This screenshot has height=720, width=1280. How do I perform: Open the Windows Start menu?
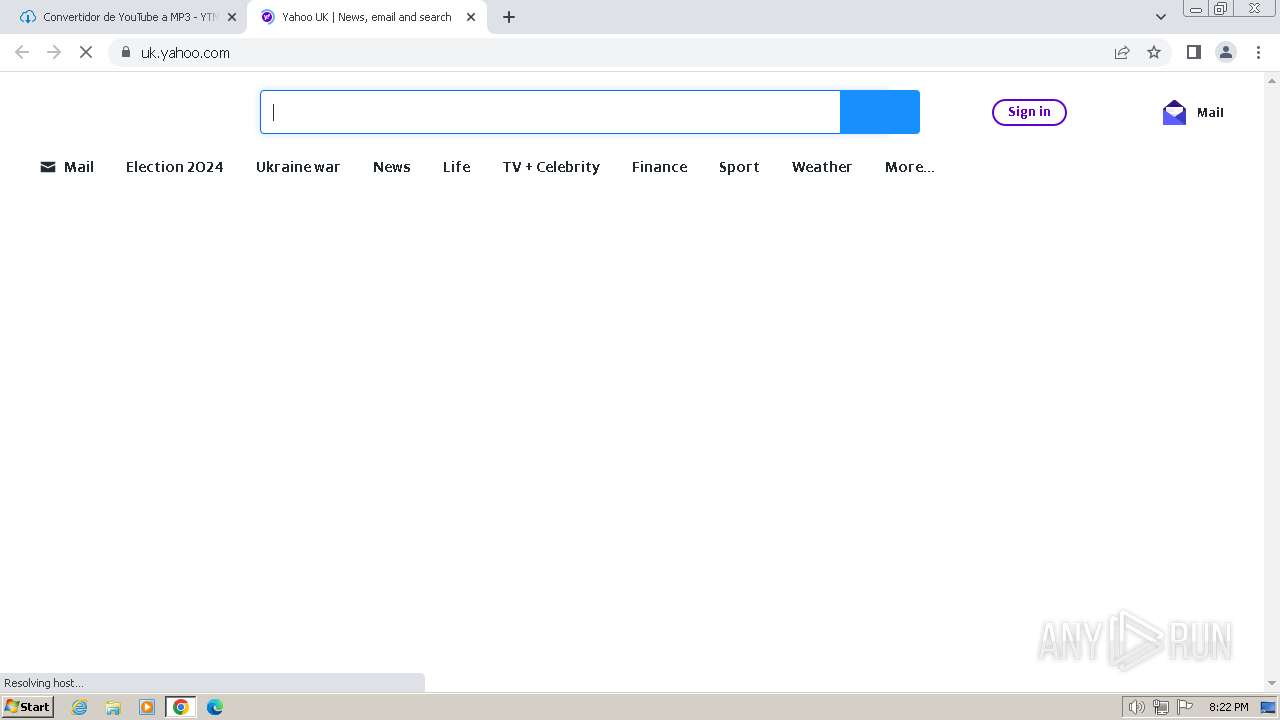(28, 707)
